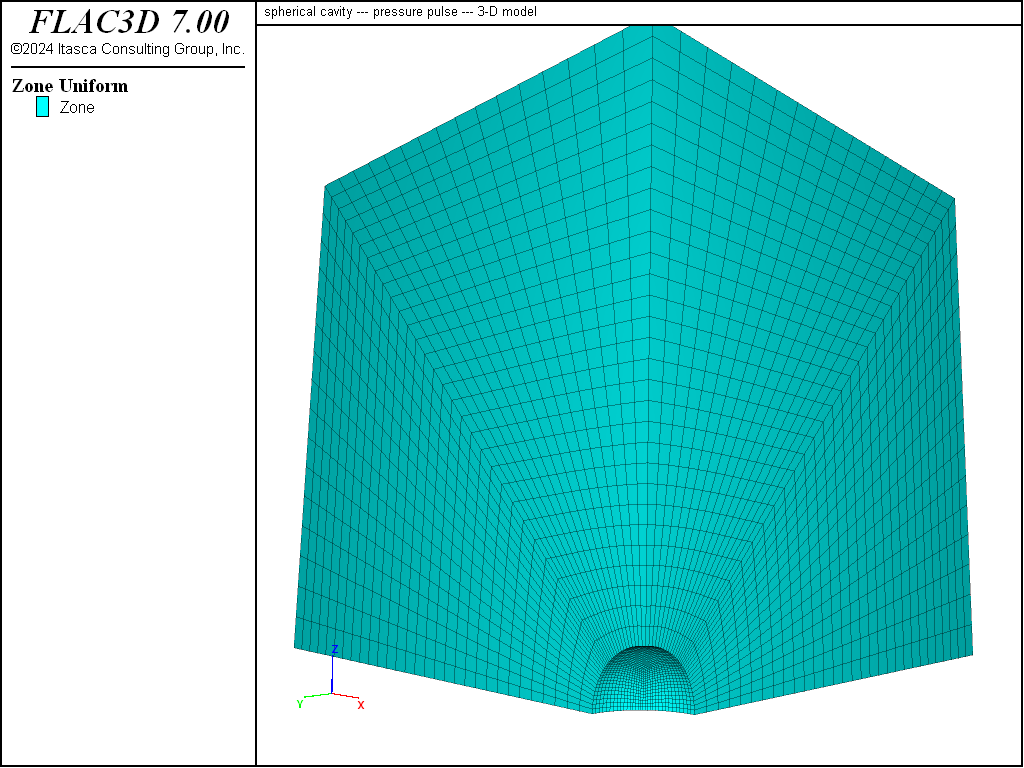Click the bottom-right corner of the mesh block
Image resolution: width=1024 pixels, height=768 pixels.
pos(972,654)
